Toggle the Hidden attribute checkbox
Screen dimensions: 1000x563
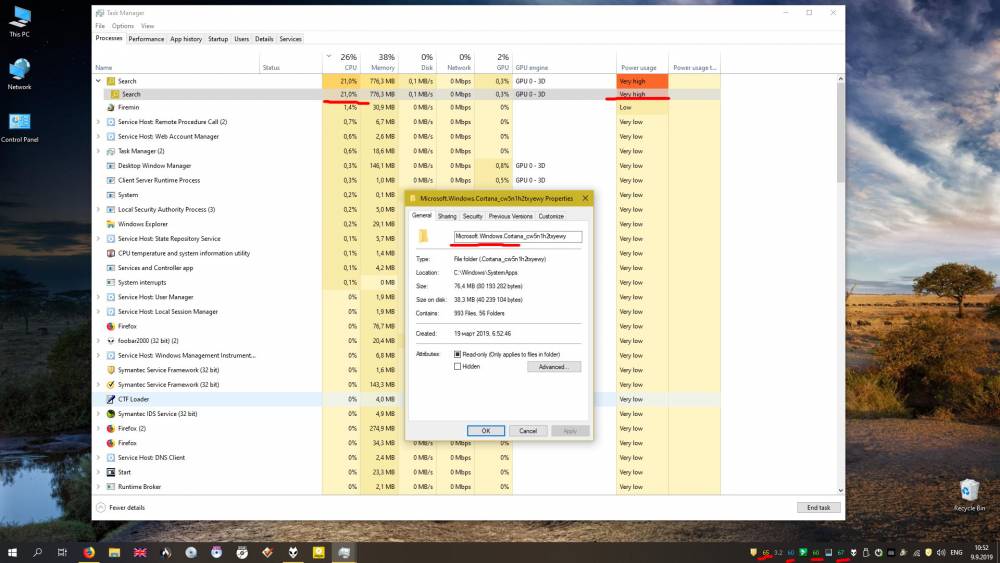457,367
